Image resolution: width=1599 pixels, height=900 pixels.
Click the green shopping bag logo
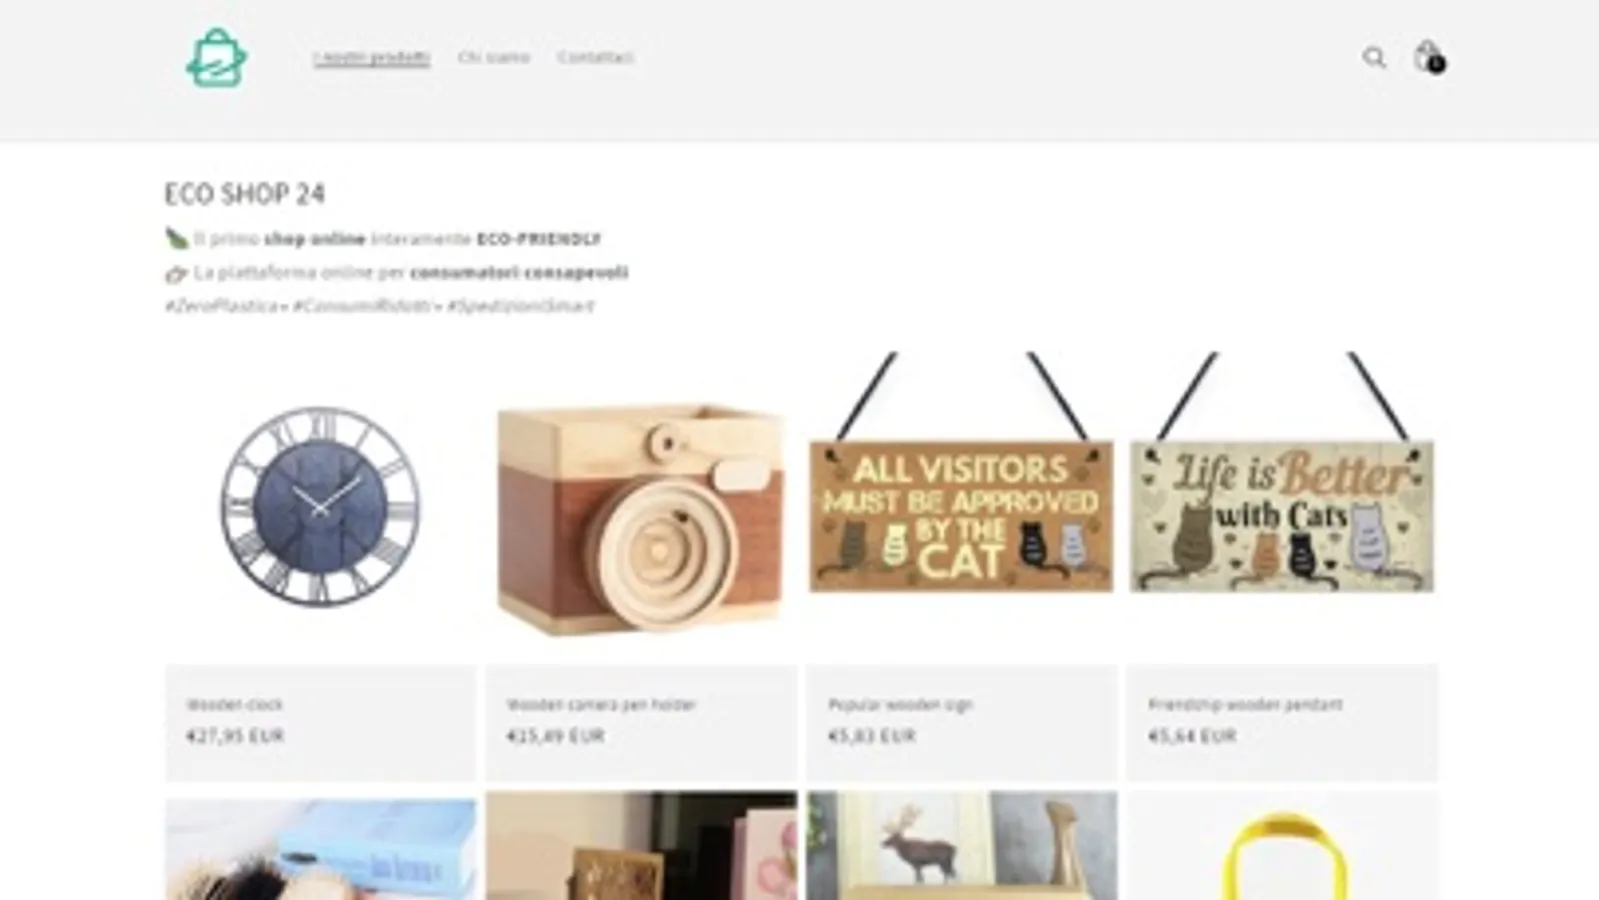click(x=217, y=58)
